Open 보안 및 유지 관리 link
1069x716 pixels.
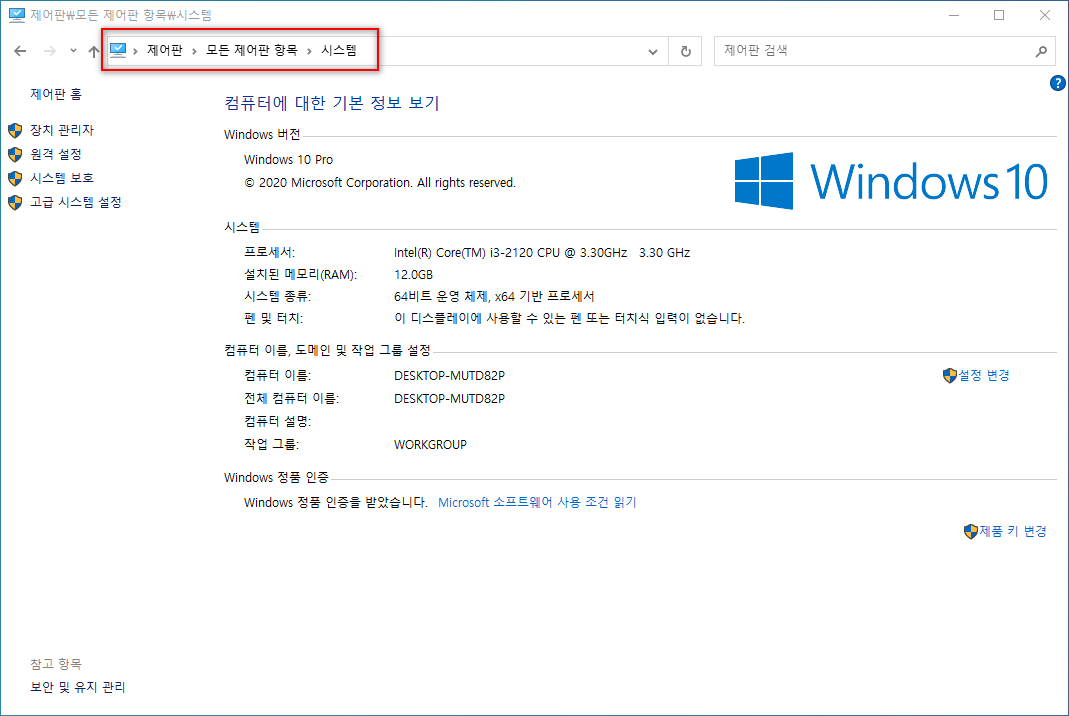pyautogui.click(x=78, y=687)
